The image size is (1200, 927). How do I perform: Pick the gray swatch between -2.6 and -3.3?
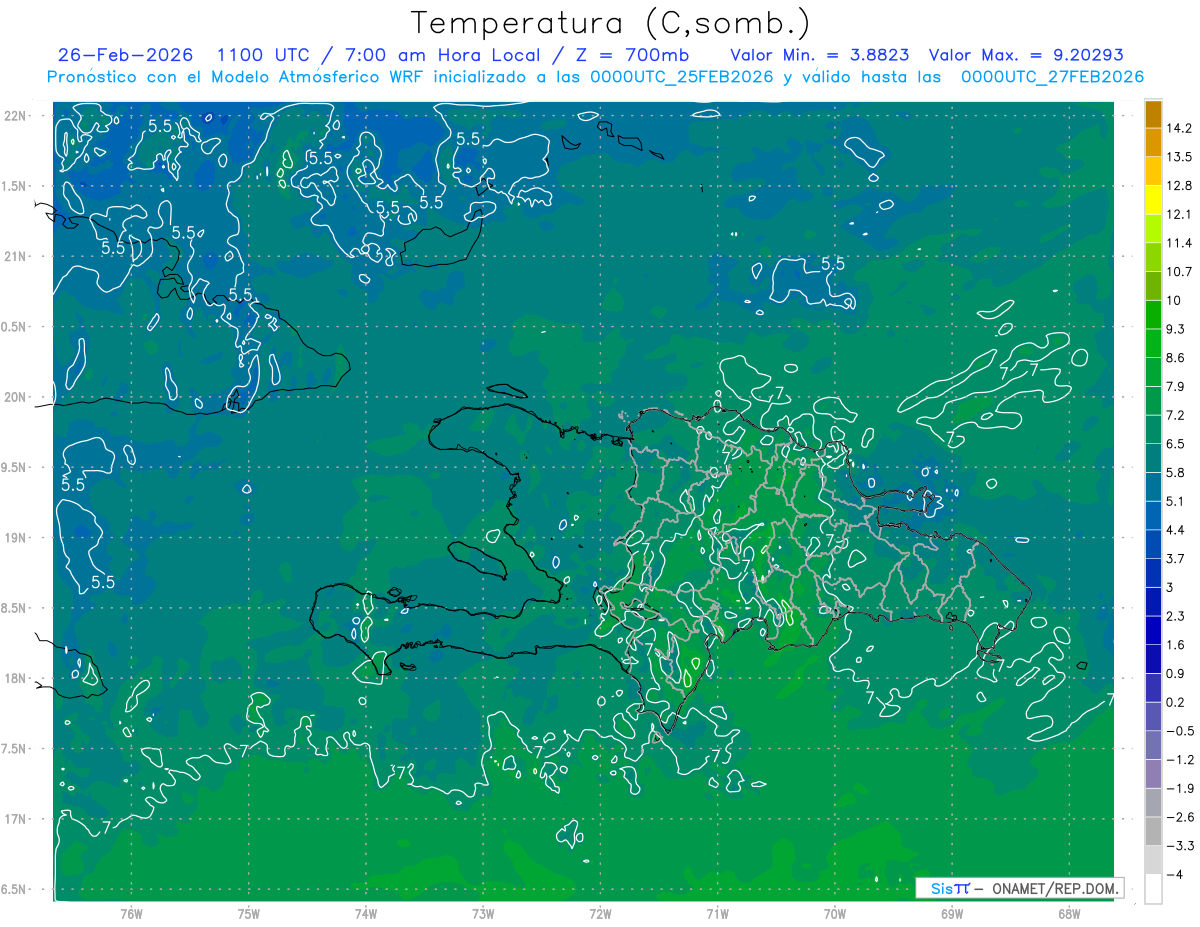click(1153, 831)
